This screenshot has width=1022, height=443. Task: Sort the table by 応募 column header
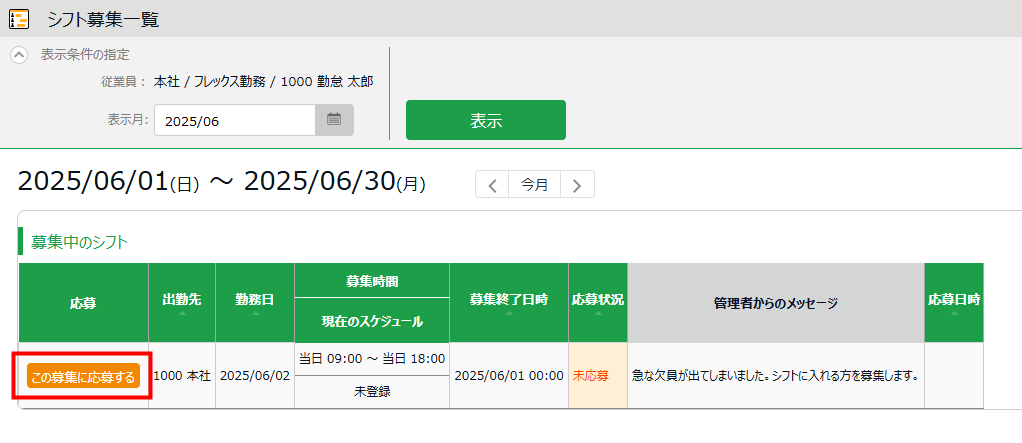83,302
